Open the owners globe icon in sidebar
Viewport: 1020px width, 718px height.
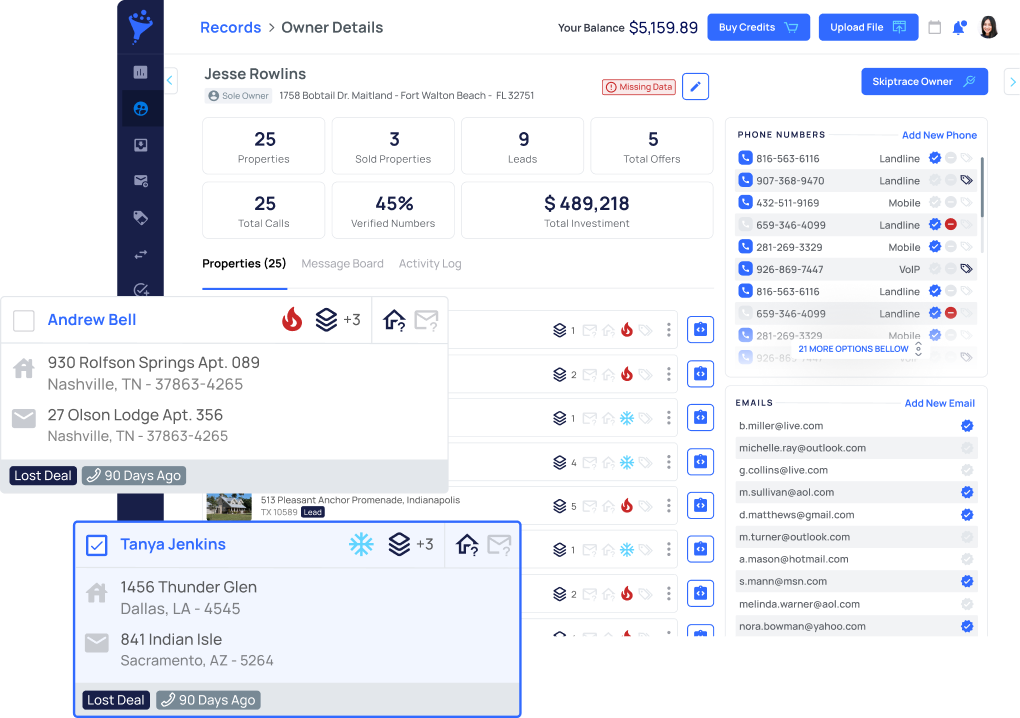[x=141, y=109]
